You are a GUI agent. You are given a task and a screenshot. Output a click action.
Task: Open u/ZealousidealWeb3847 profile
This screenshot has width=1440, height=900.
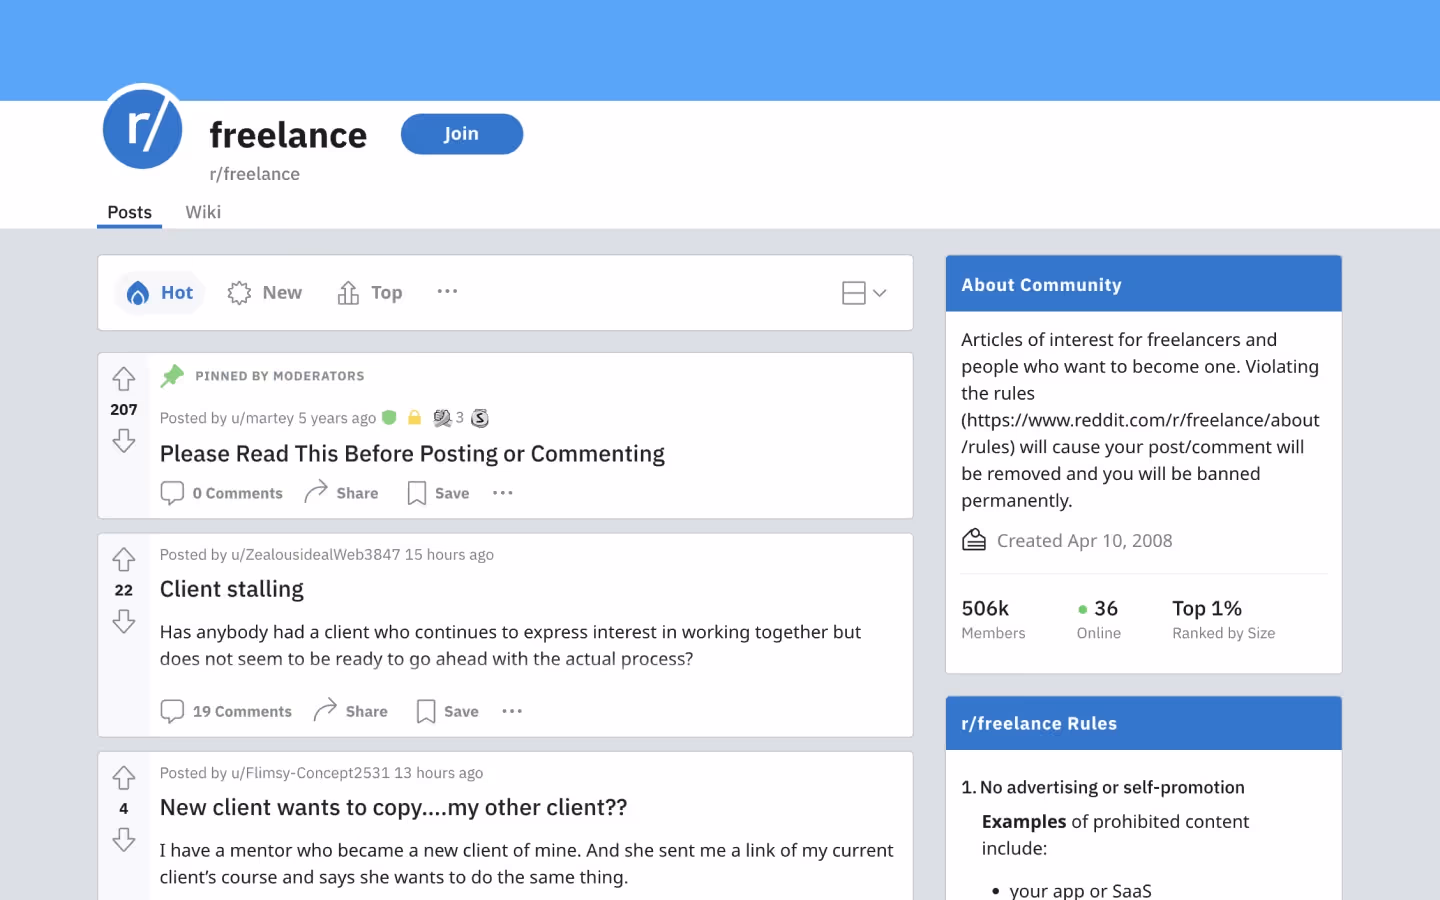coord(315,554)
